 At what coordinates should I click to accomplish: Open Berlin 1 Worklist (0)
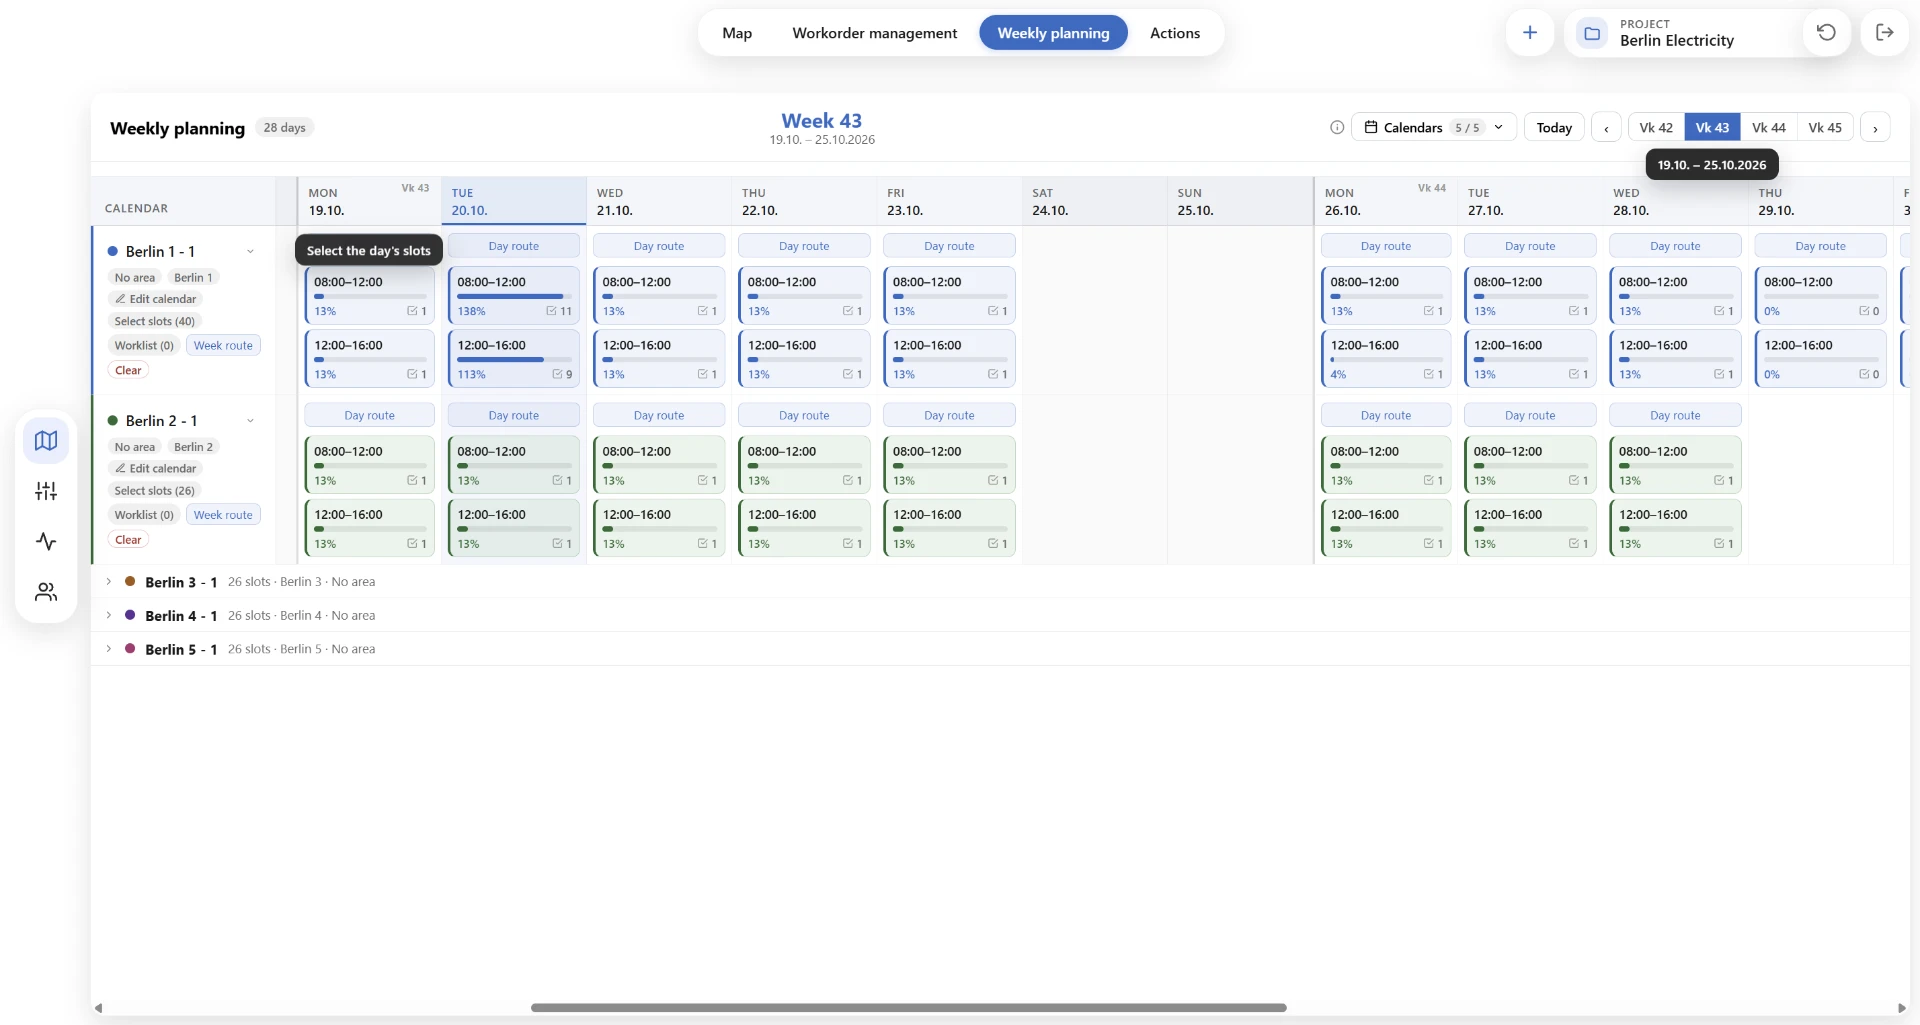click(x=144, y=346)
